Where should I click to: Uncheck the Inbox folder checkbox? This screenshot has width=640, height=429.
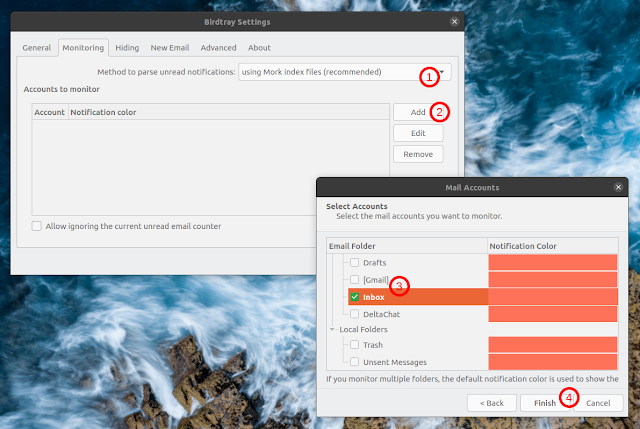click(x=355, y=297)
